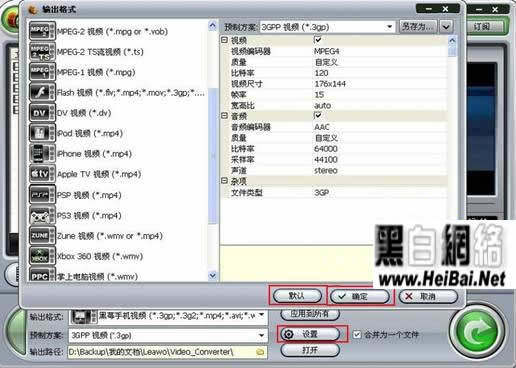Click the 默认 default button
This screenshot has width=516, height=368.
(297, 296)
